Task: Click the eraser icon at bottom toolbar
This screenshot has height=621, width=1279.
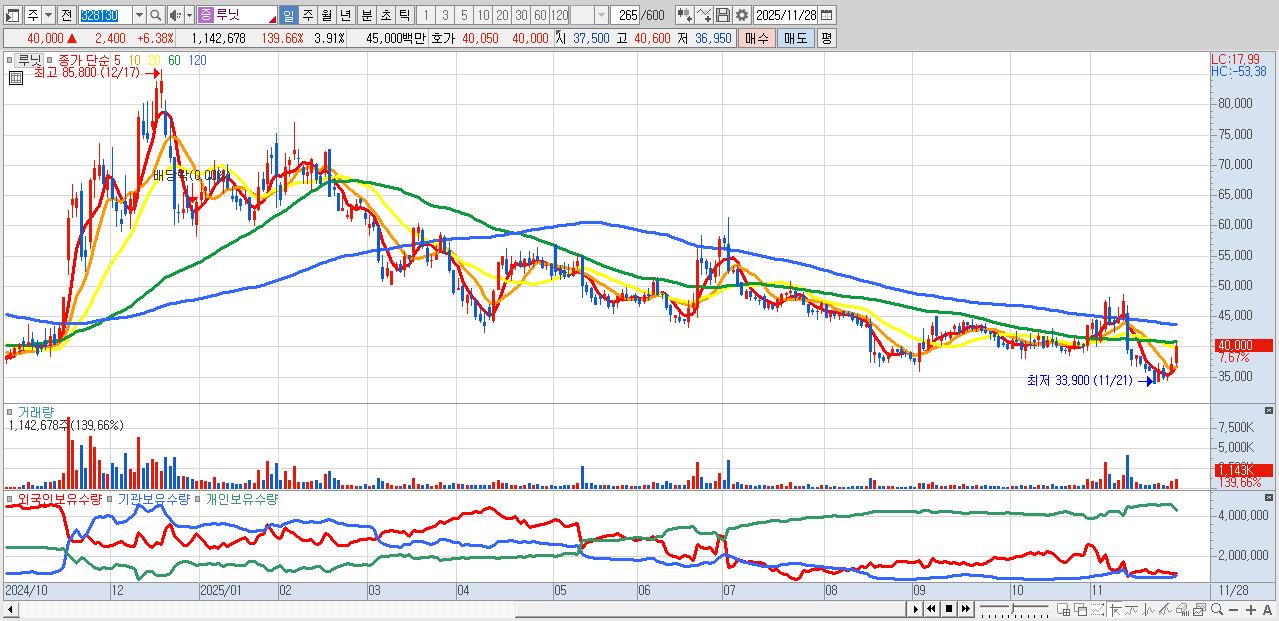Action: [1183, 609]
